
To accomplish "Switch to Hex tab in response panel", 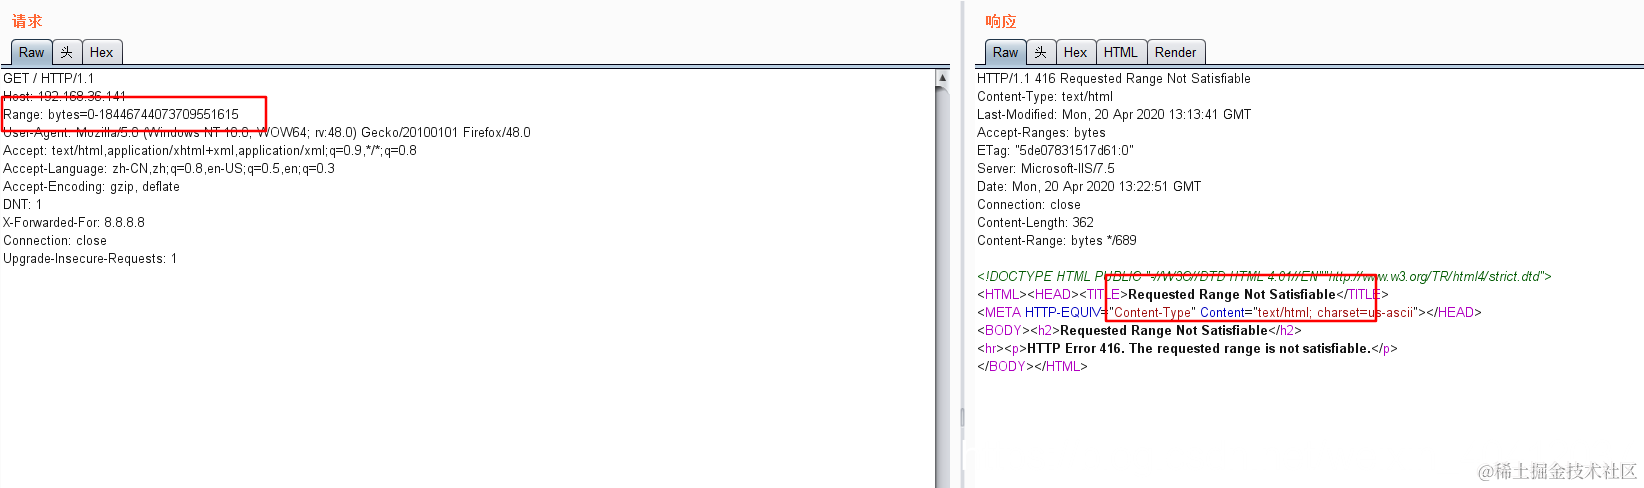I will pos(1075,52).
